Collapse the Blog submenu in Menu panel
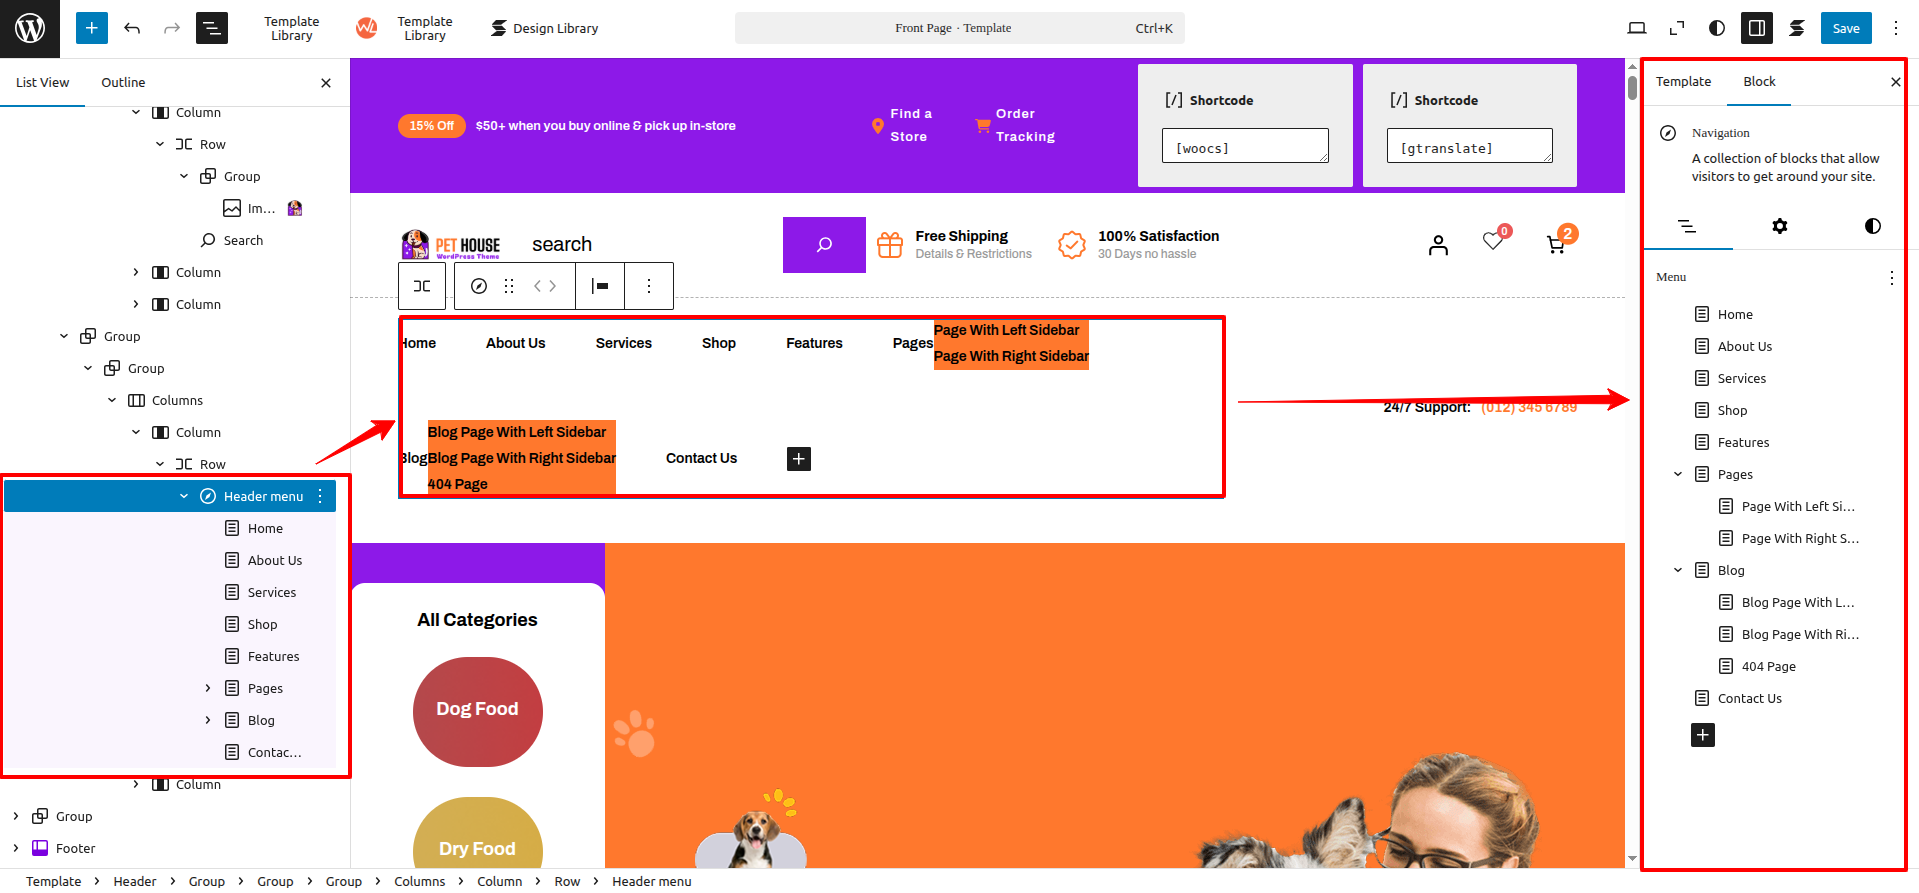The width and height of the screenshot is (1919, 893). (x=1678, y=570)
